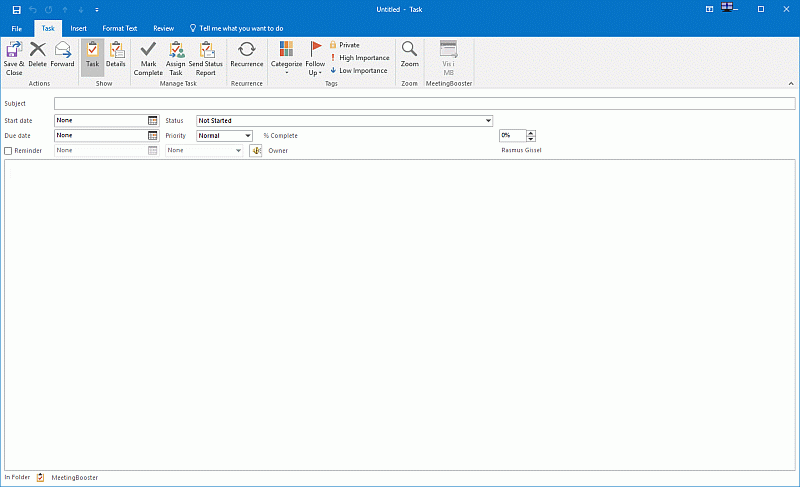Set High Importance for the task
800x487 pixels.
(x=360, y=58)
